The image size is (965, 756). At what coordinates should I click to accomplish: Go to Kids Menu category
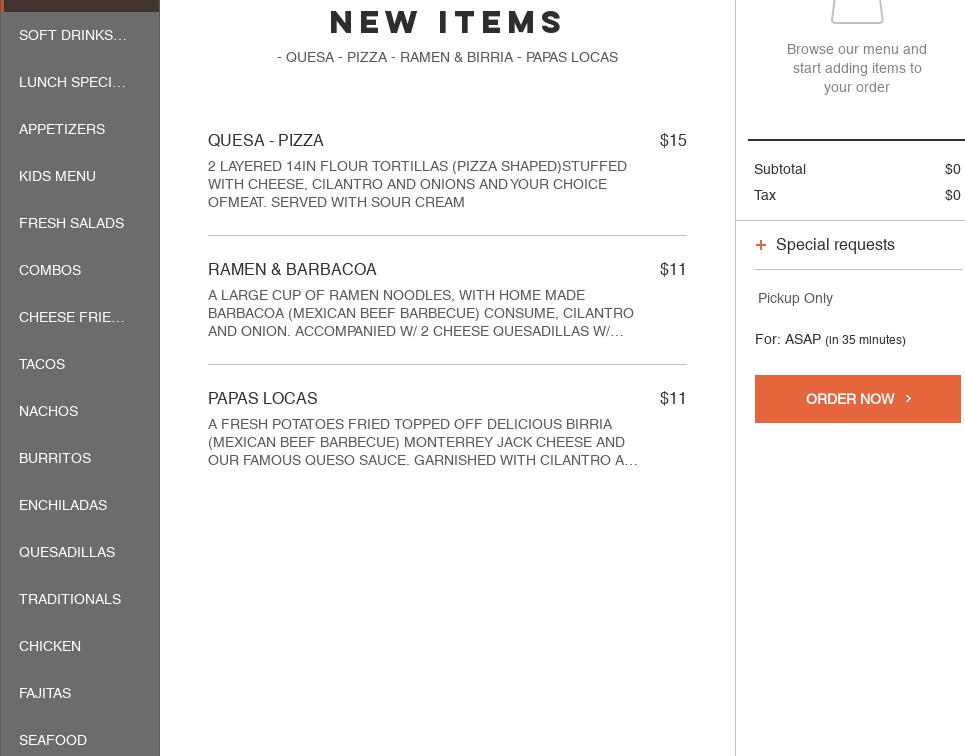pyautogui.click(x=57, y=176)
